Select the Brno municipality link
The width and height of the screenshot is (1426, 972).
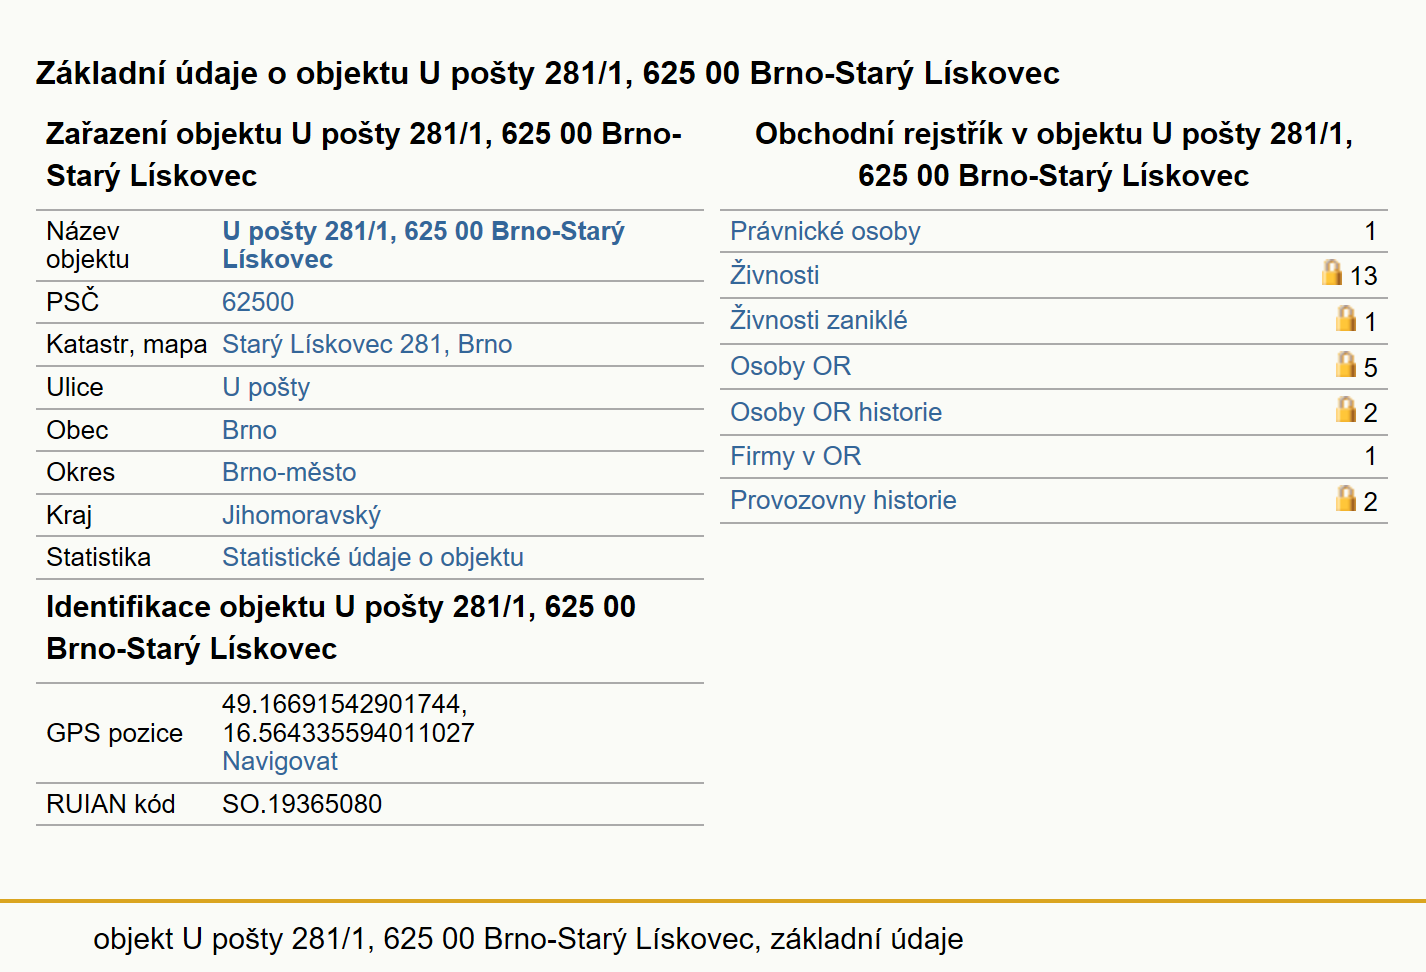point(249,430)
